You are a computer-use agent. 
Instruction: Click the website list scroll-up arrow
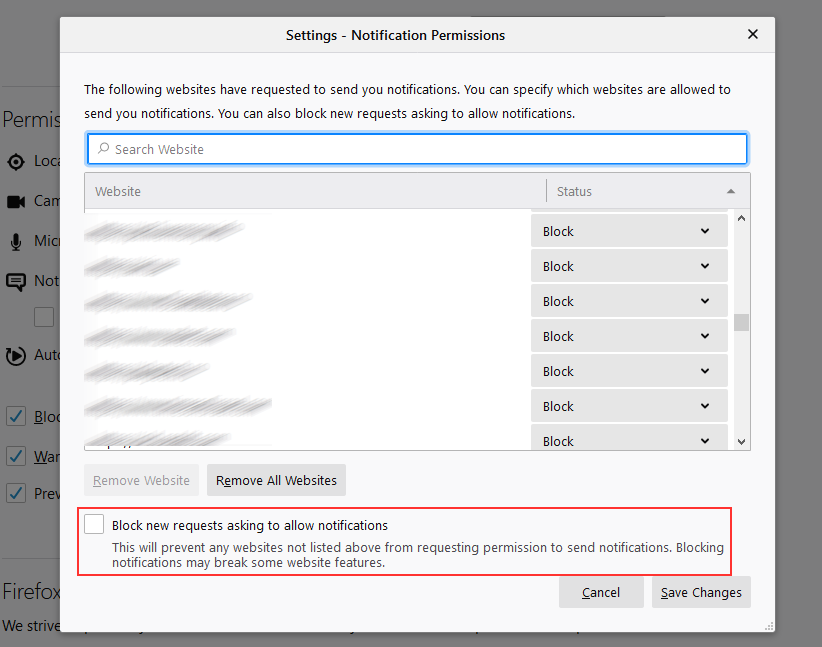pyautogui.click(x=741, y=219)
